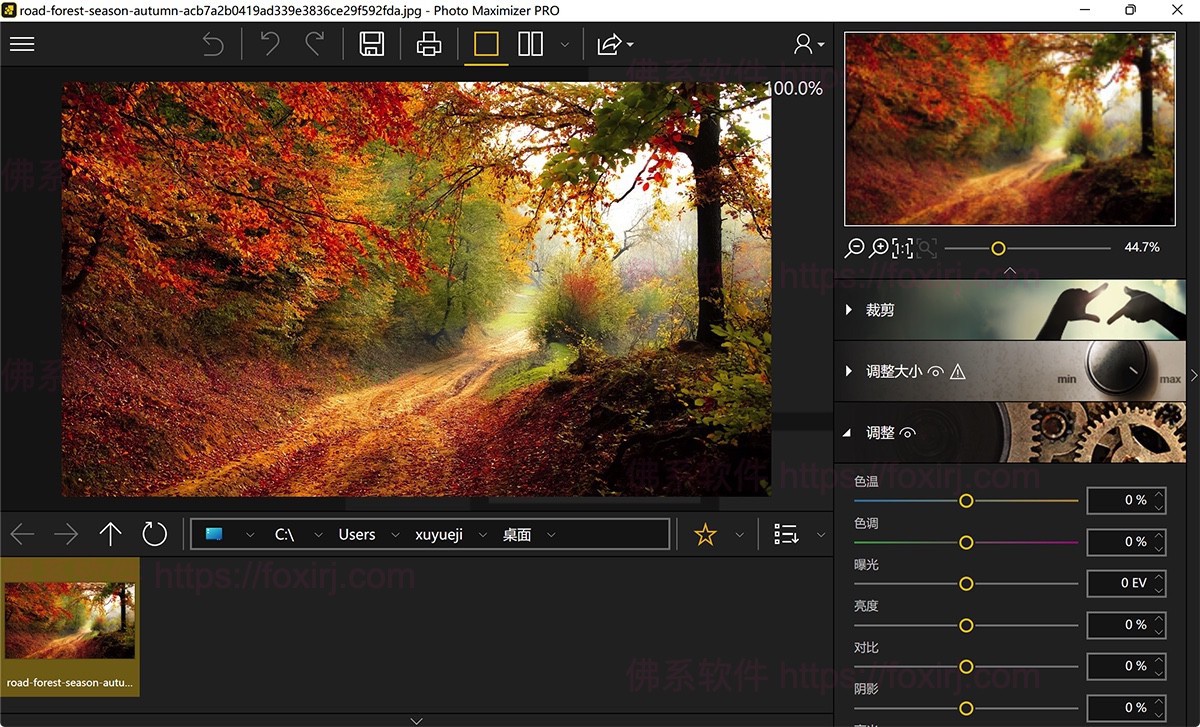Click the Redo arrow icon

pos(316,44)
